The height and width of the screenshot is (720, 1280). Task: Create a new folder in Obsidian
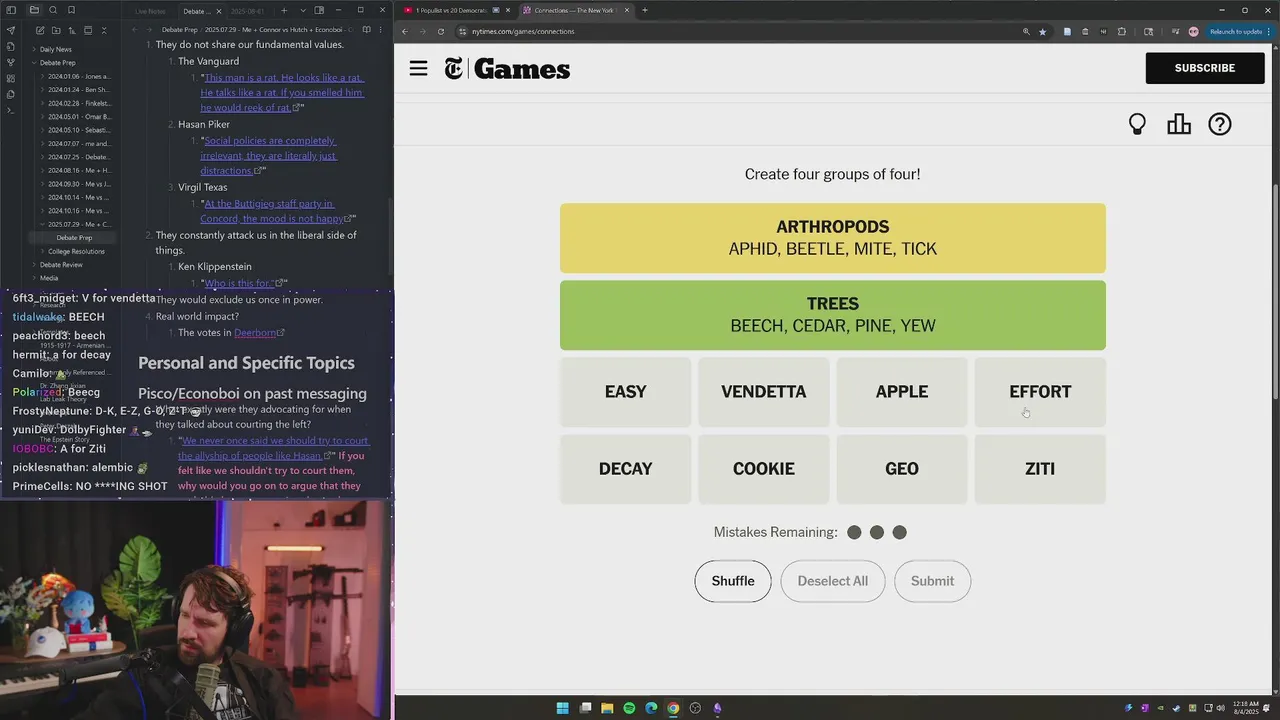point(56,30)
